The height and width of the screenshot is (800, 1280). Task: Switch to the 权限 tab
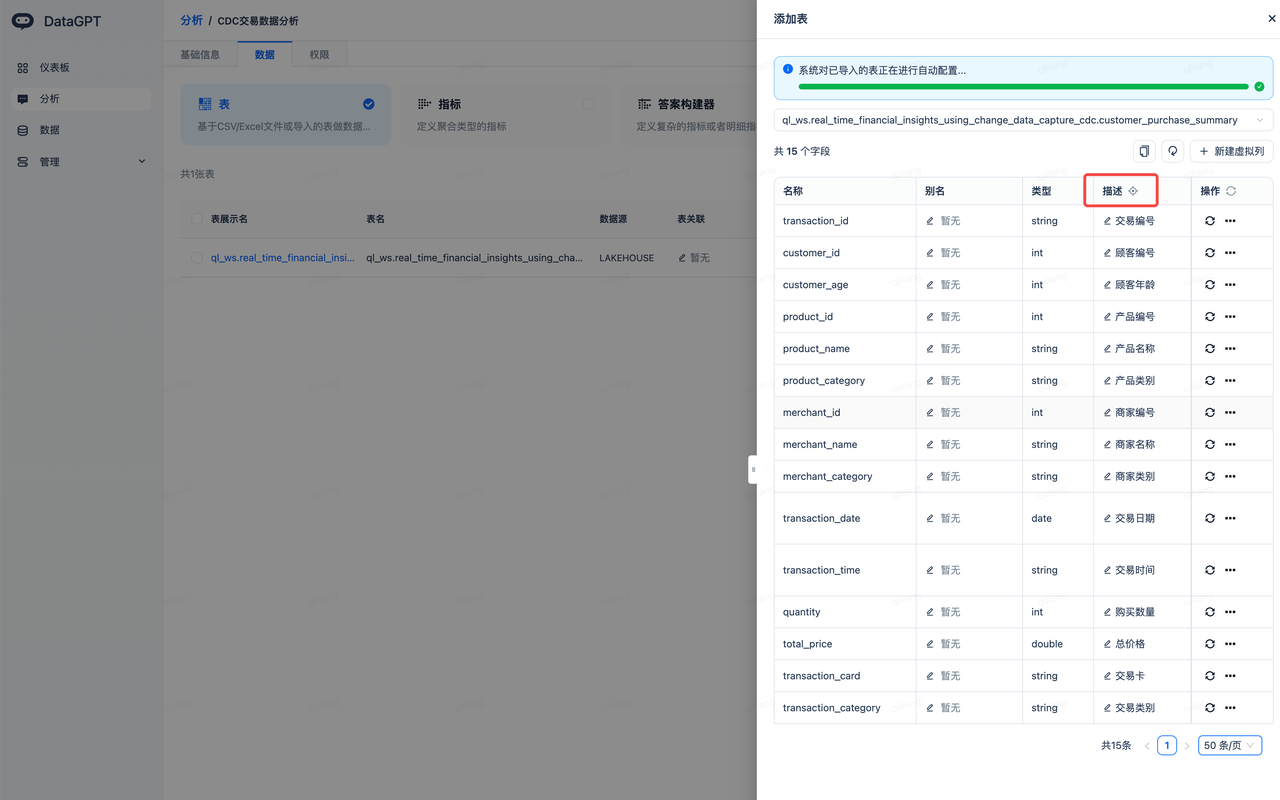pyautogui.click(x=319, y=55)
